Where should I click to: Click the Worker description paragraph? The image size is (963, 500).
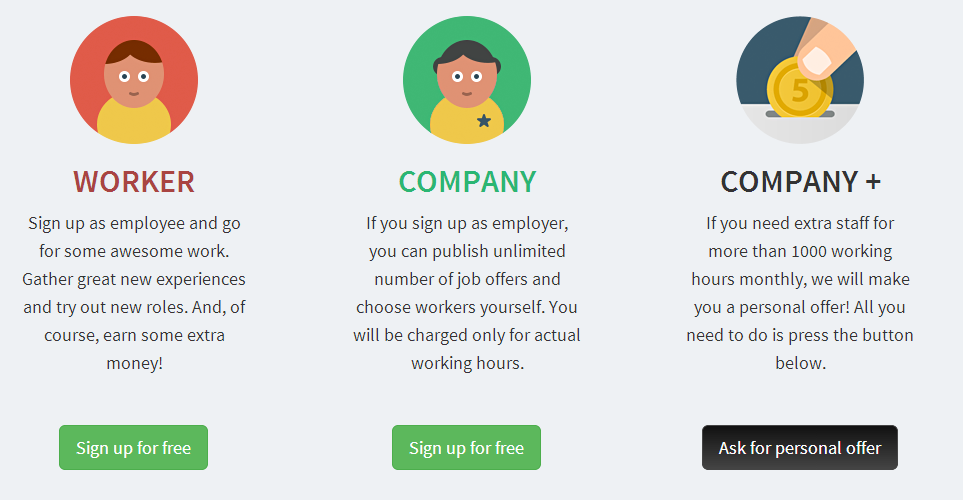click(x=134, y=293)
